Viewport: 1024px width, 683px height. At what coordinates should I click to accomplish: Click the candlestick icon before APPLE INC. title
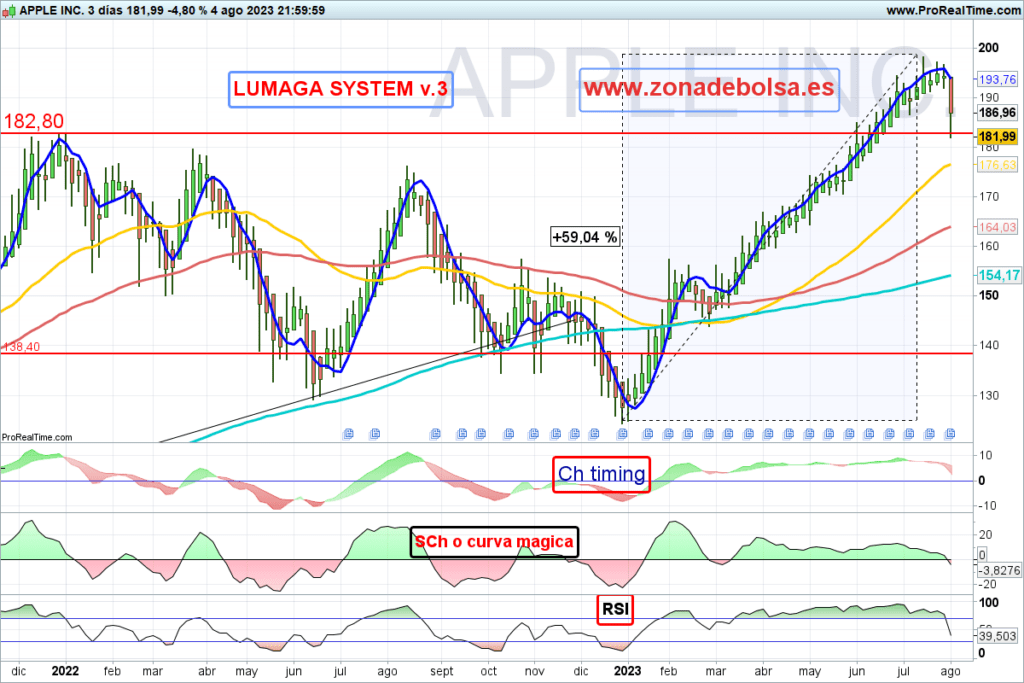8,11
